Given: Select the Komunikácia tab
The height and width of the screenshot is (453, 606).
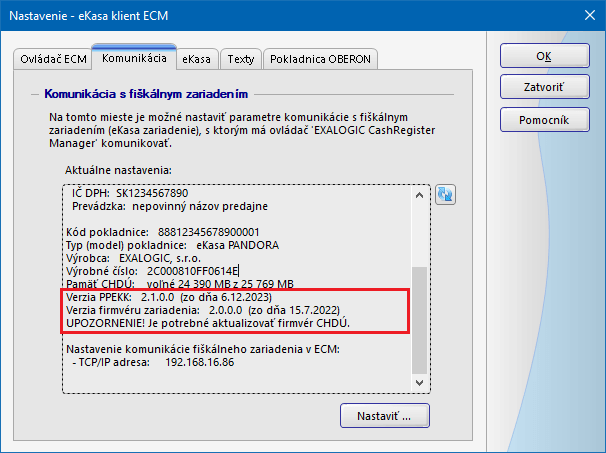Looking at the screenshot, I should 133,58.
